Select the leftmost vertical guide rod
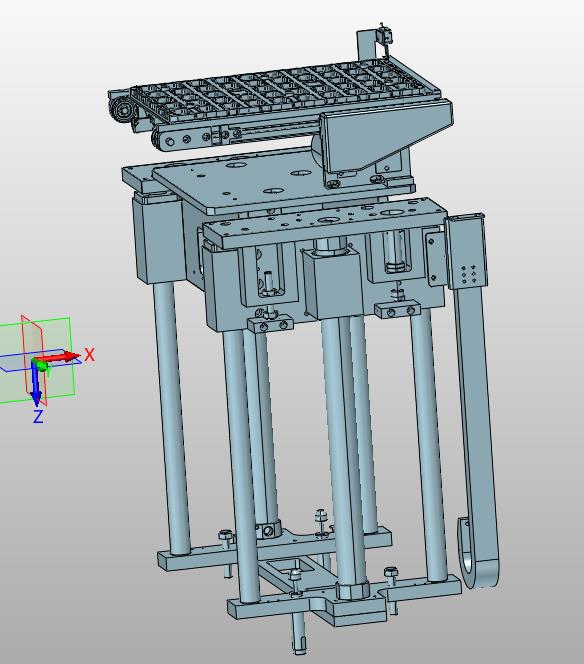Image resolution: width=584 pixels, height=664 pixels. [172, 417]
